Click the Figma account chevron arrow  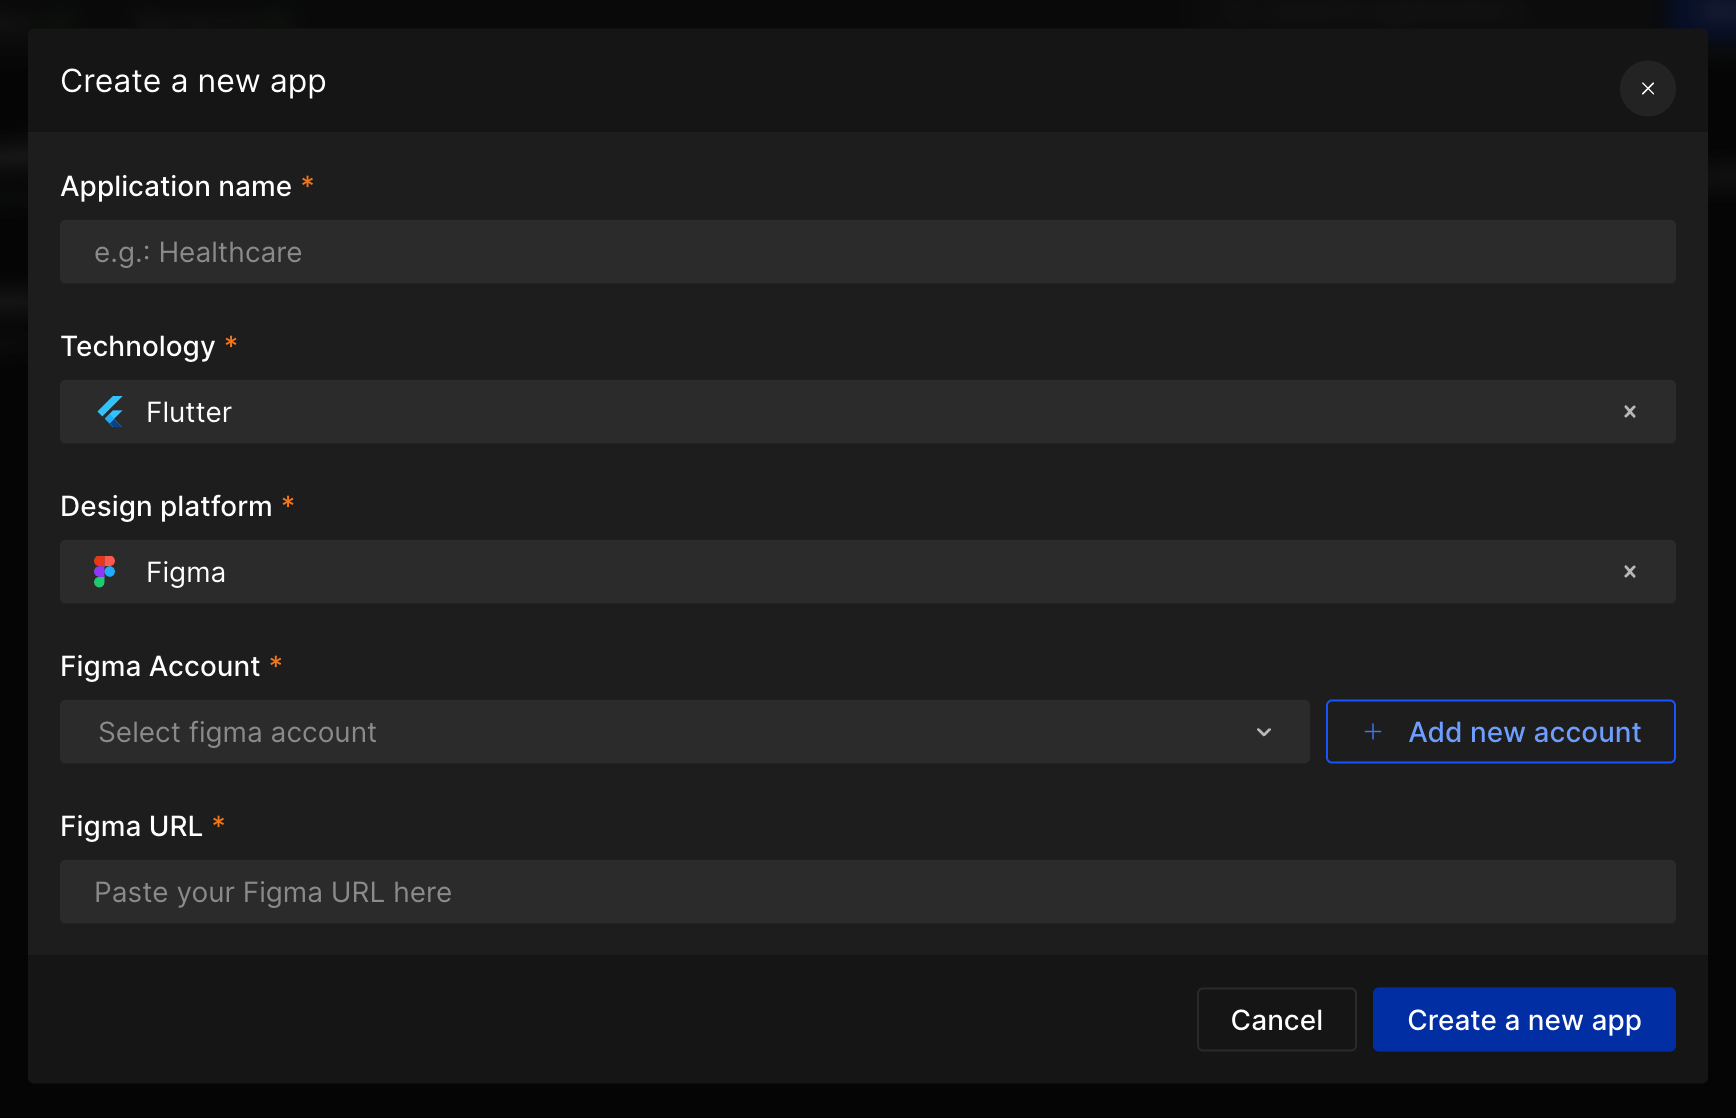(1264, 732)
